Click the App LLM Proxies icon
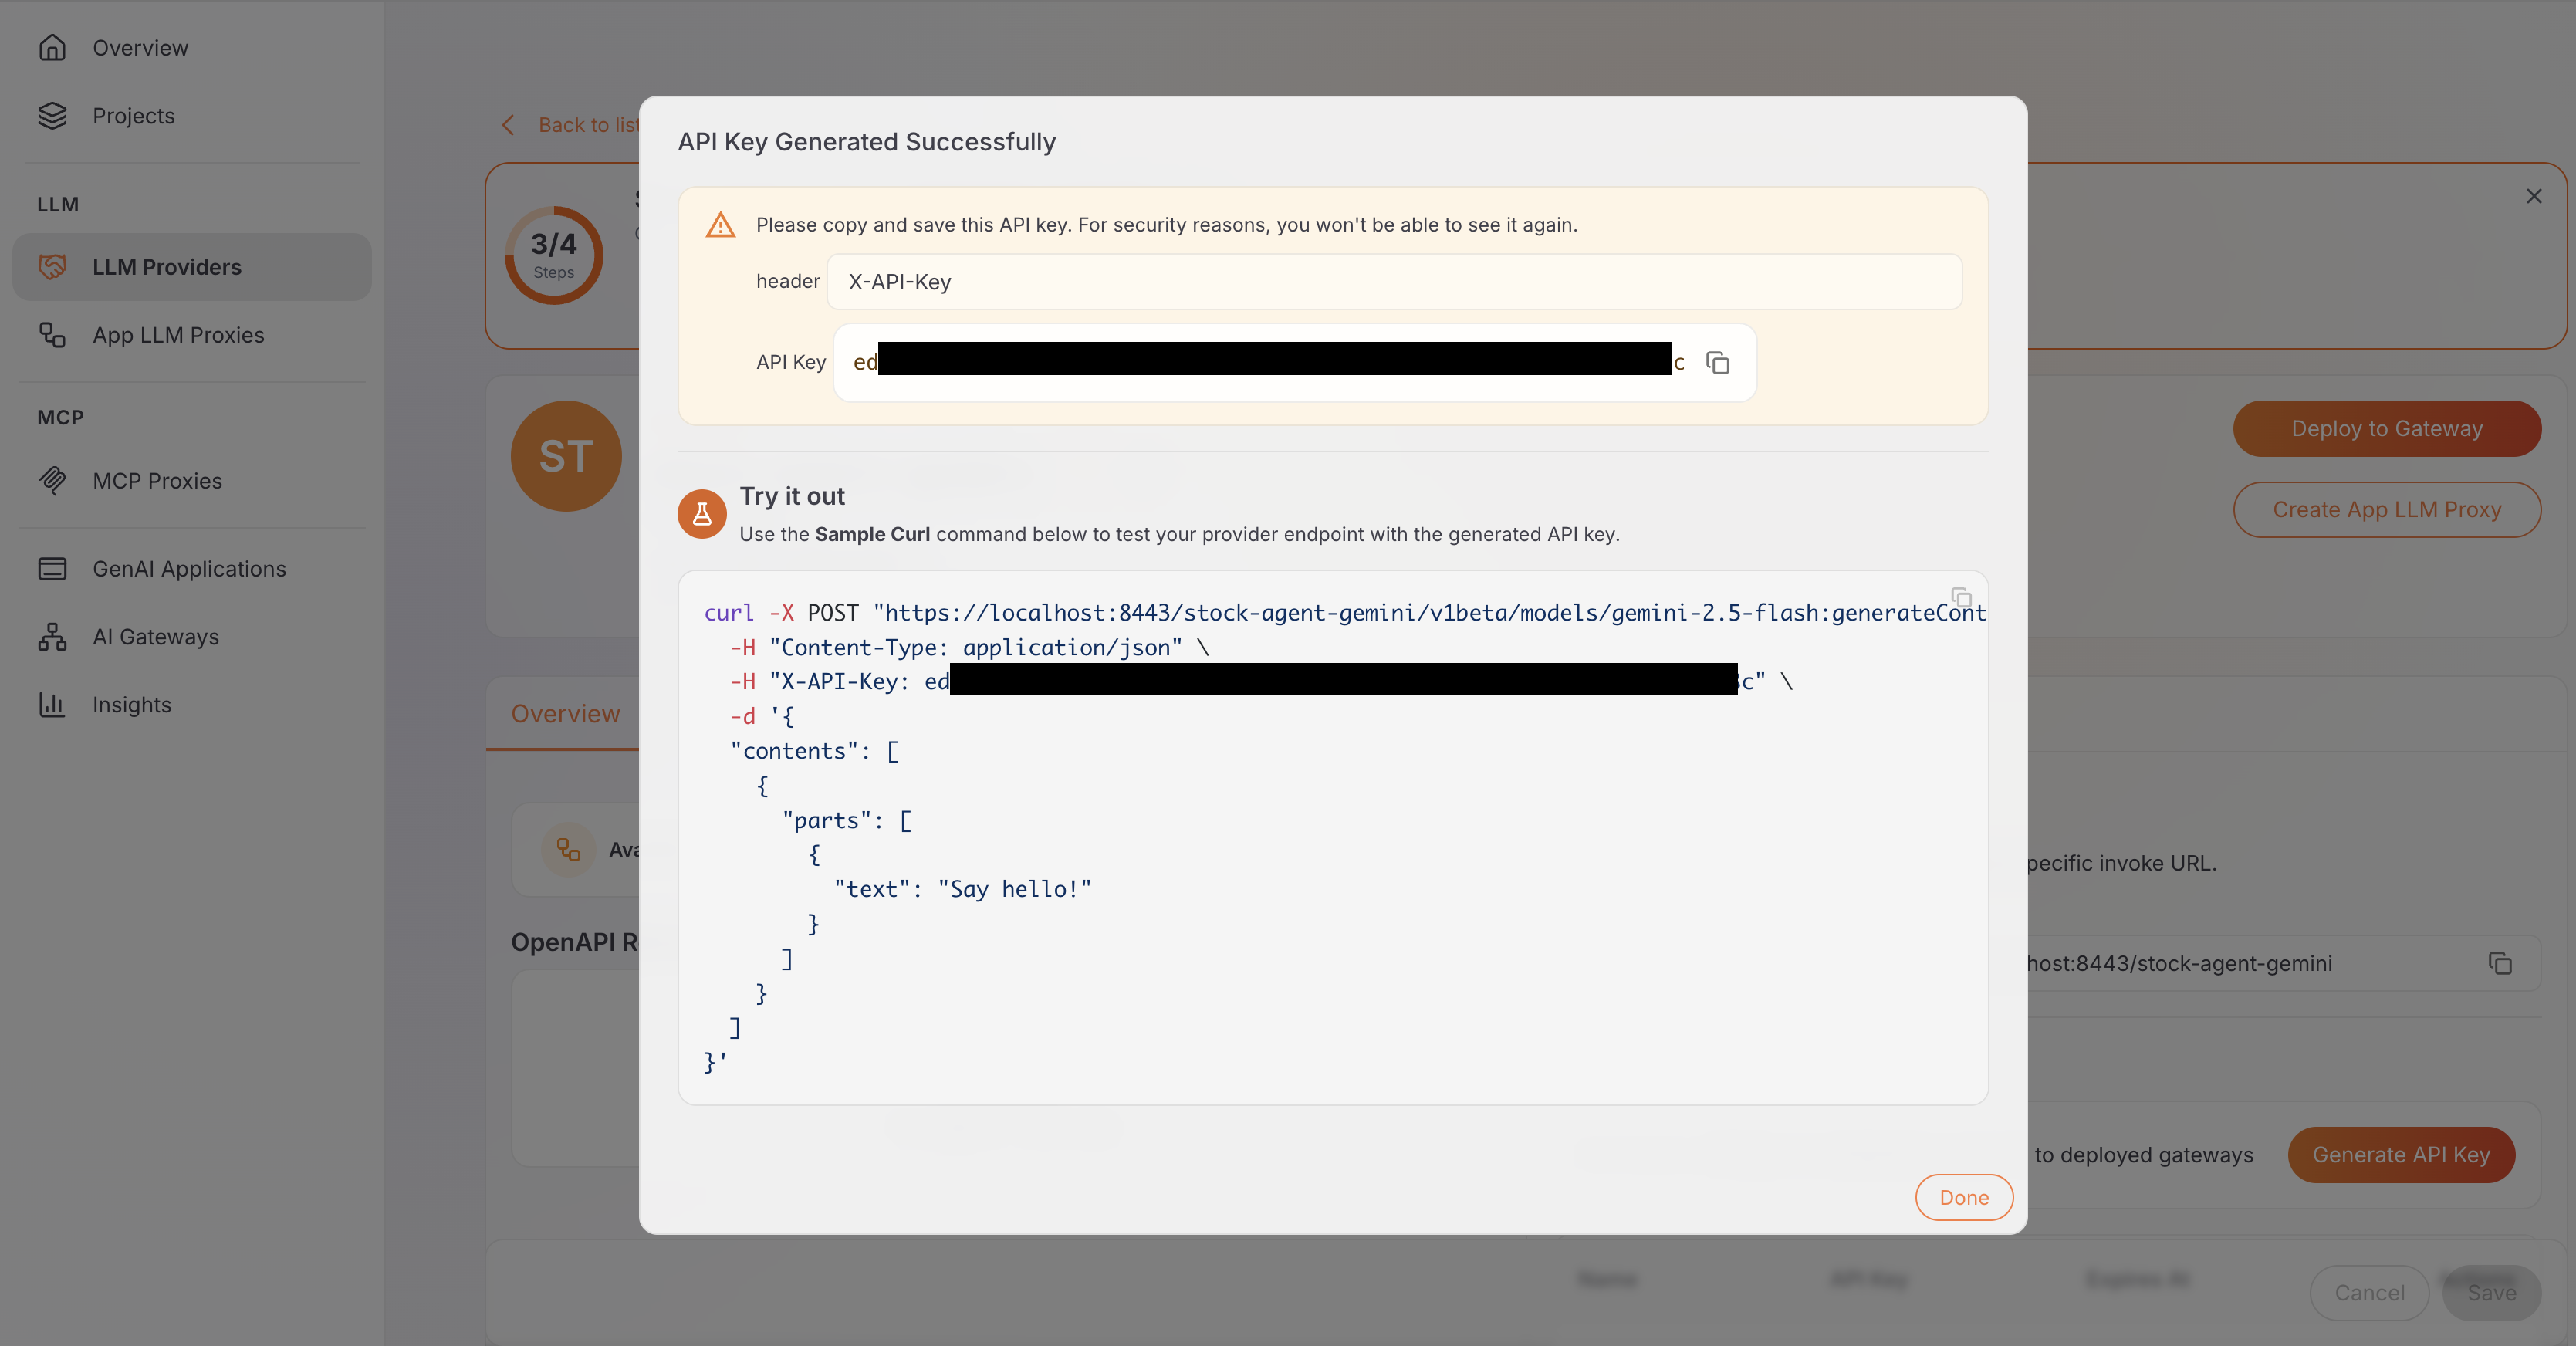 pyautogui.click(x=52, y=335)
